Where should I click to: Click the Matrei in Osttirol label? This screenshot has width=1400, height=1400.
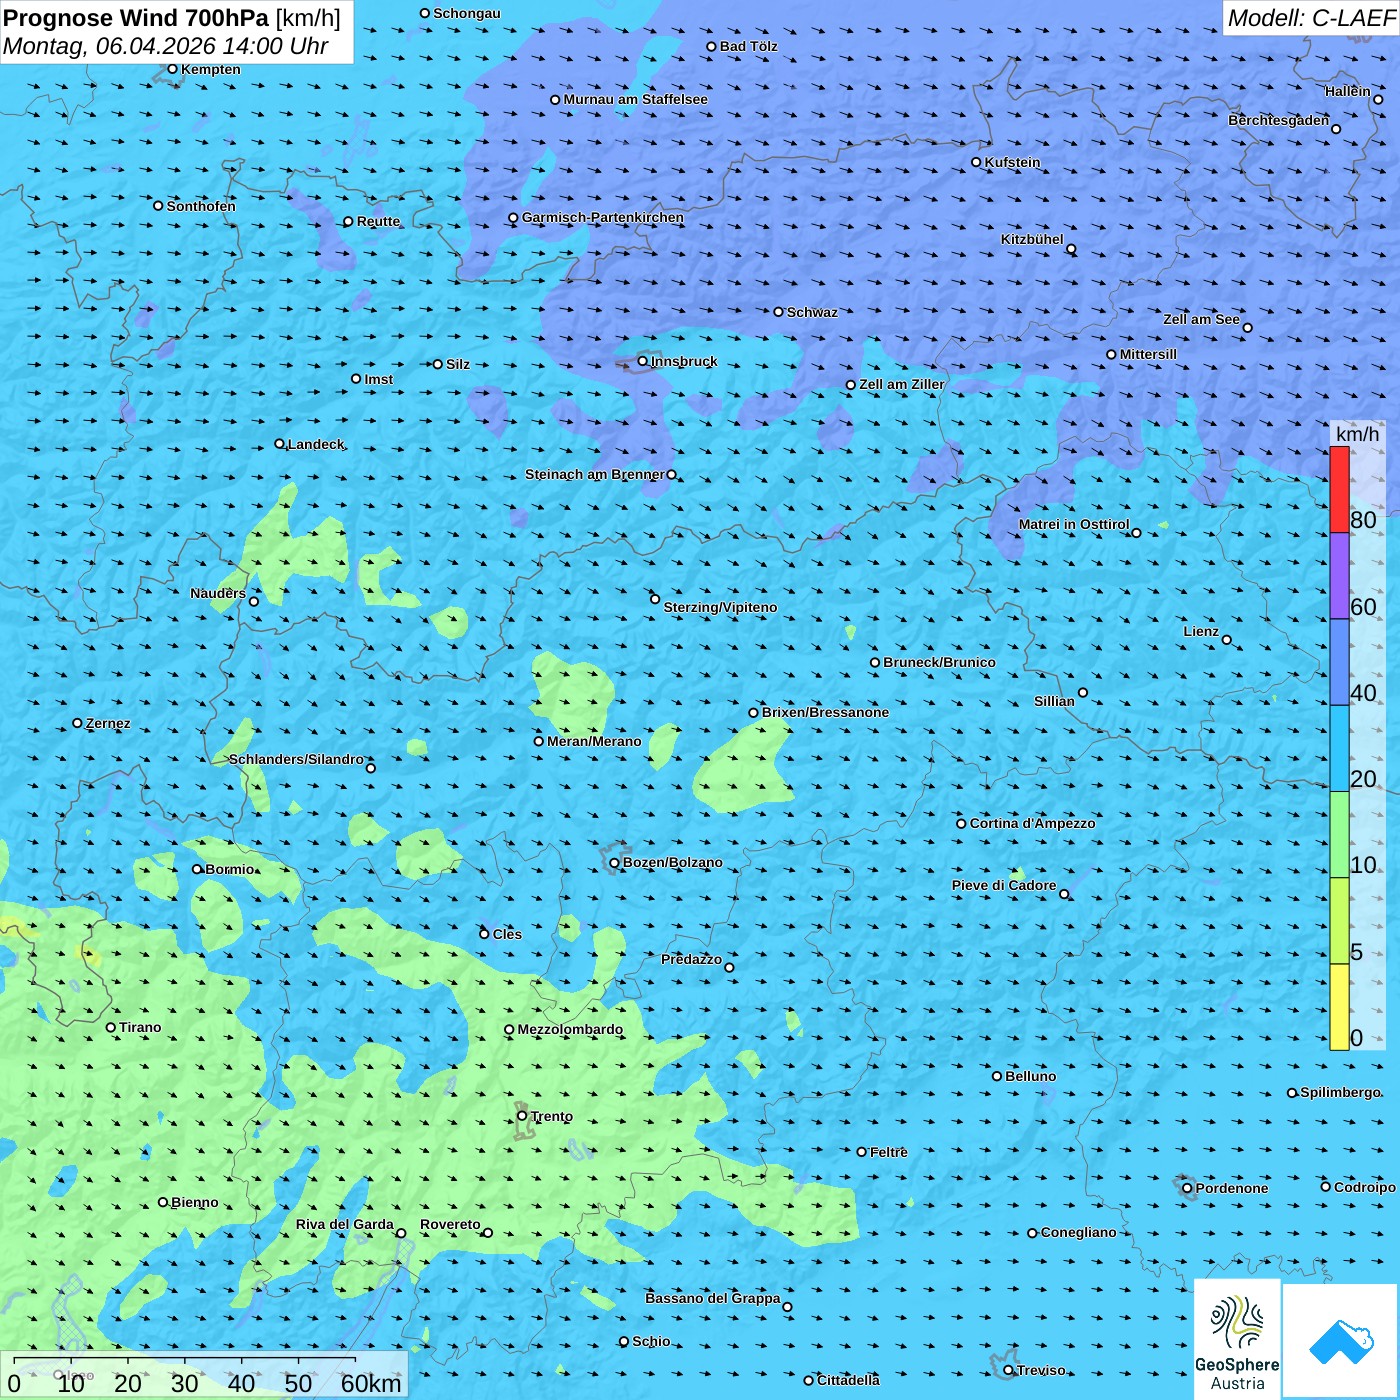(1074, 524)
